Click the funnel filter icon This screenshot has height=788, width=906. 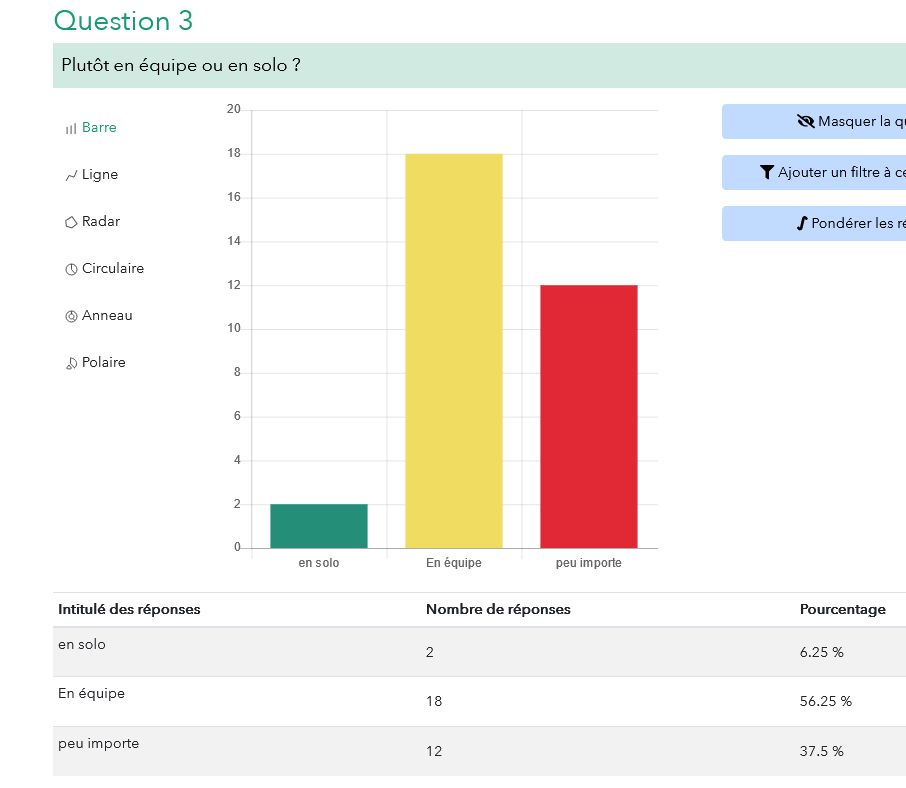click(x=767, y=173)
